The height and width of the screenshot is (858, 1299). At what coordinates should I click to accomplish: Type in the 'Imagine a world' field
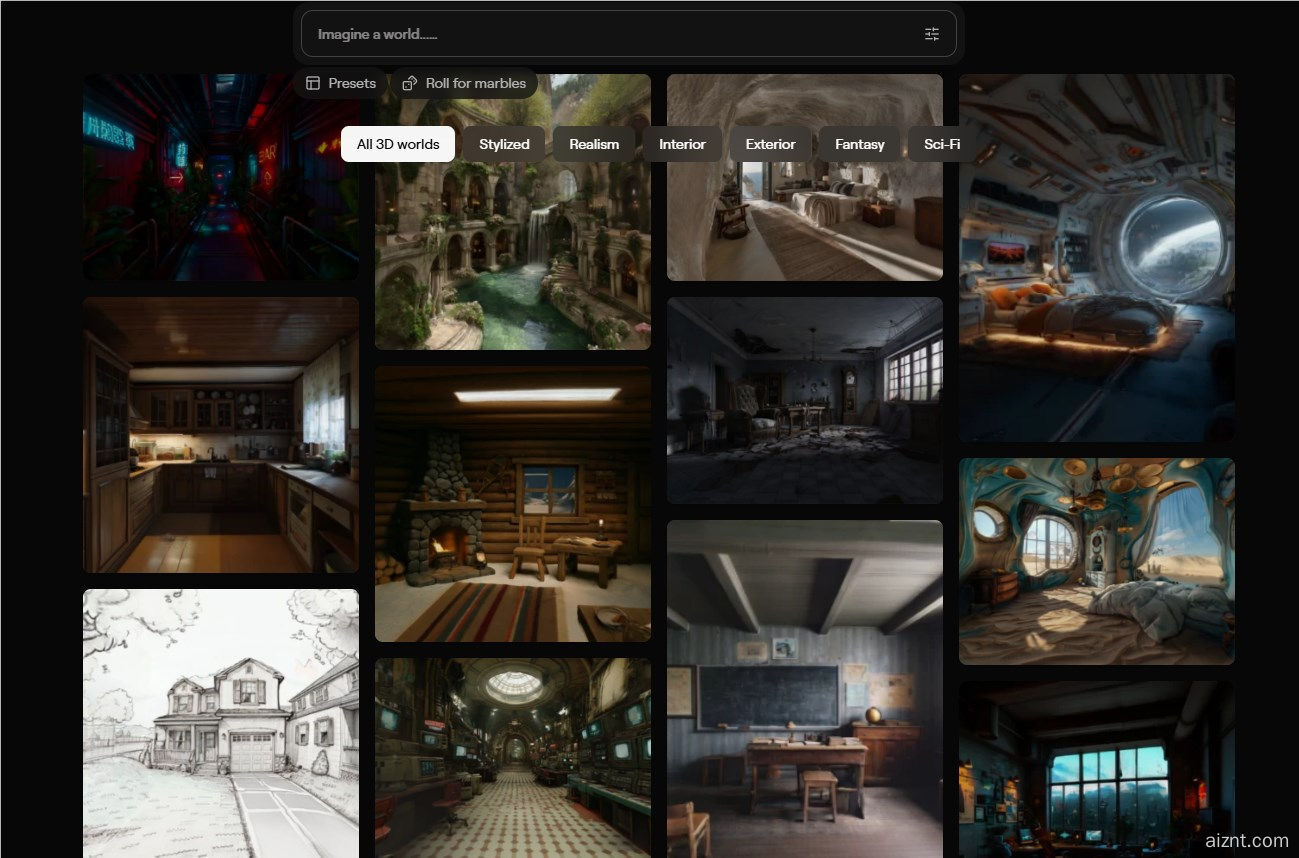(x=610, y=34)
